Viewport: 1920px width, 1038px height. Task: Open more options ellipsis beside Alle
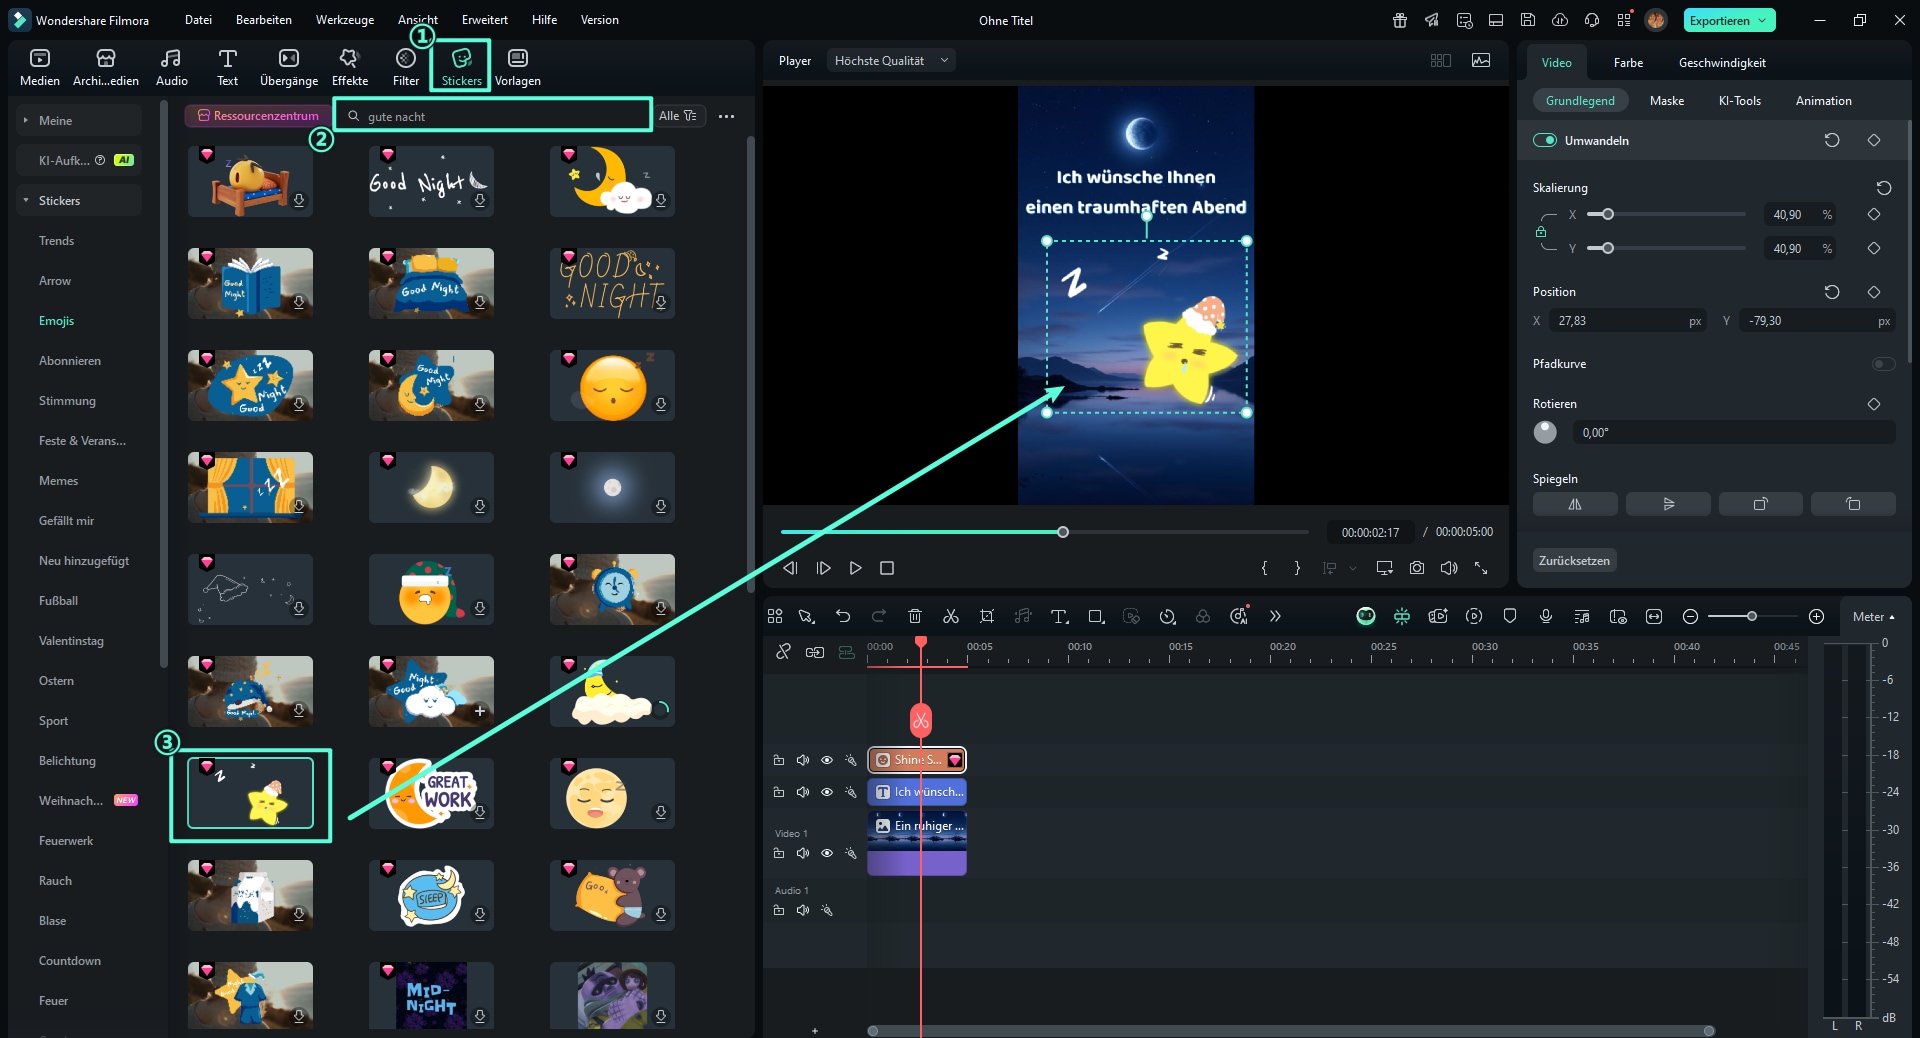point(727,116)
